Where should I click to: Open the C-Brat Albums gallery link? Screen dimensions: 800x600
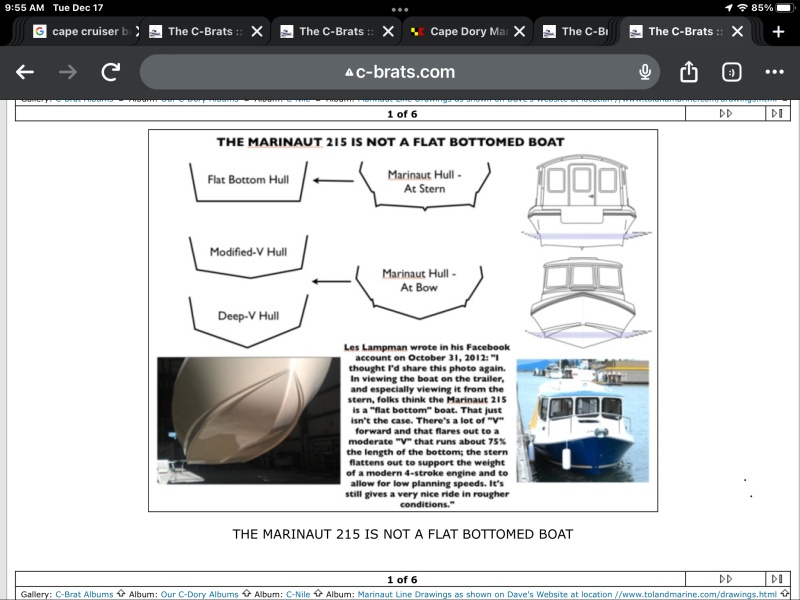[84, 594]
